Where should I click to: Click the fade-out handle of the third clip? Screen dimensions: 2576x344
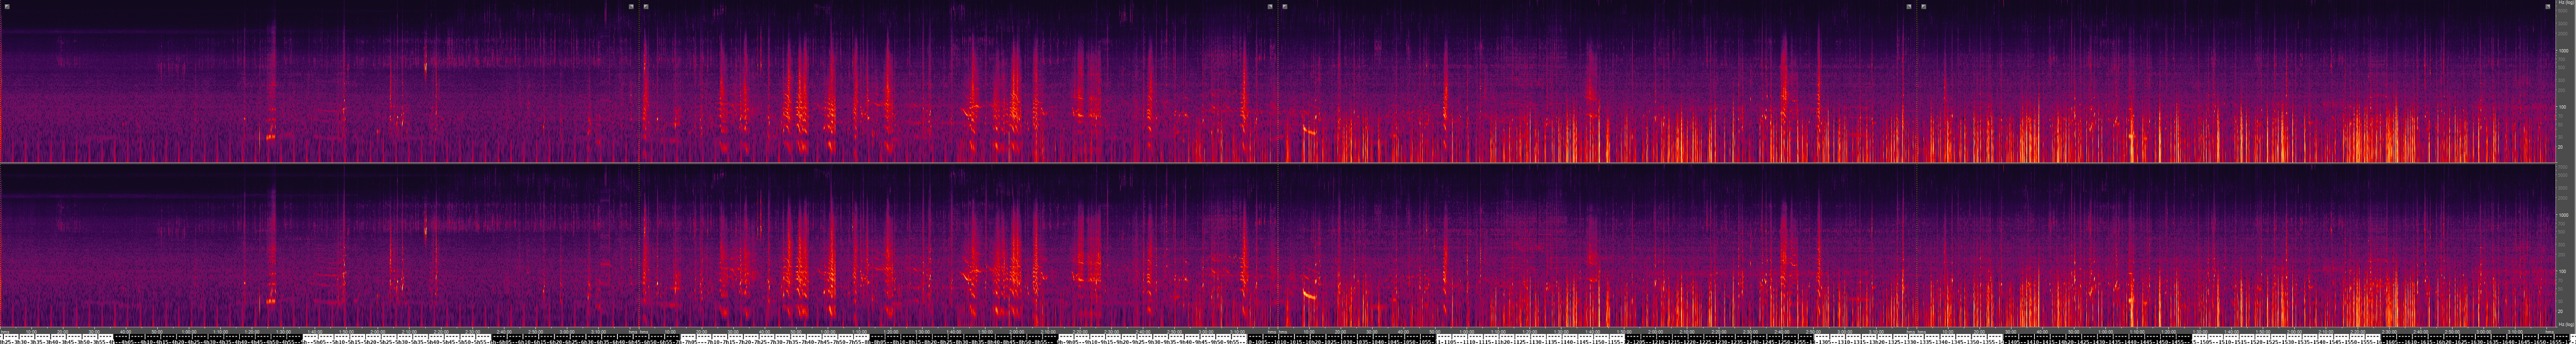coord(1908,6)
